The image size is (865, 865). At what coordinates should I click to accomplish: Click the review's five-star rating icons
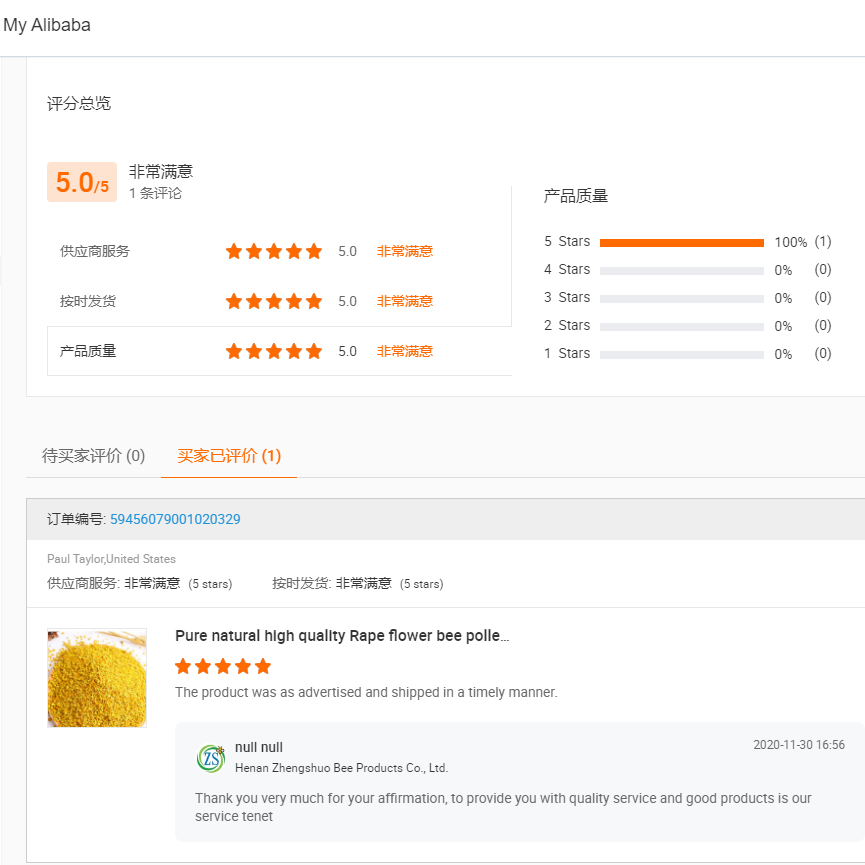click(x=223, y=666)
